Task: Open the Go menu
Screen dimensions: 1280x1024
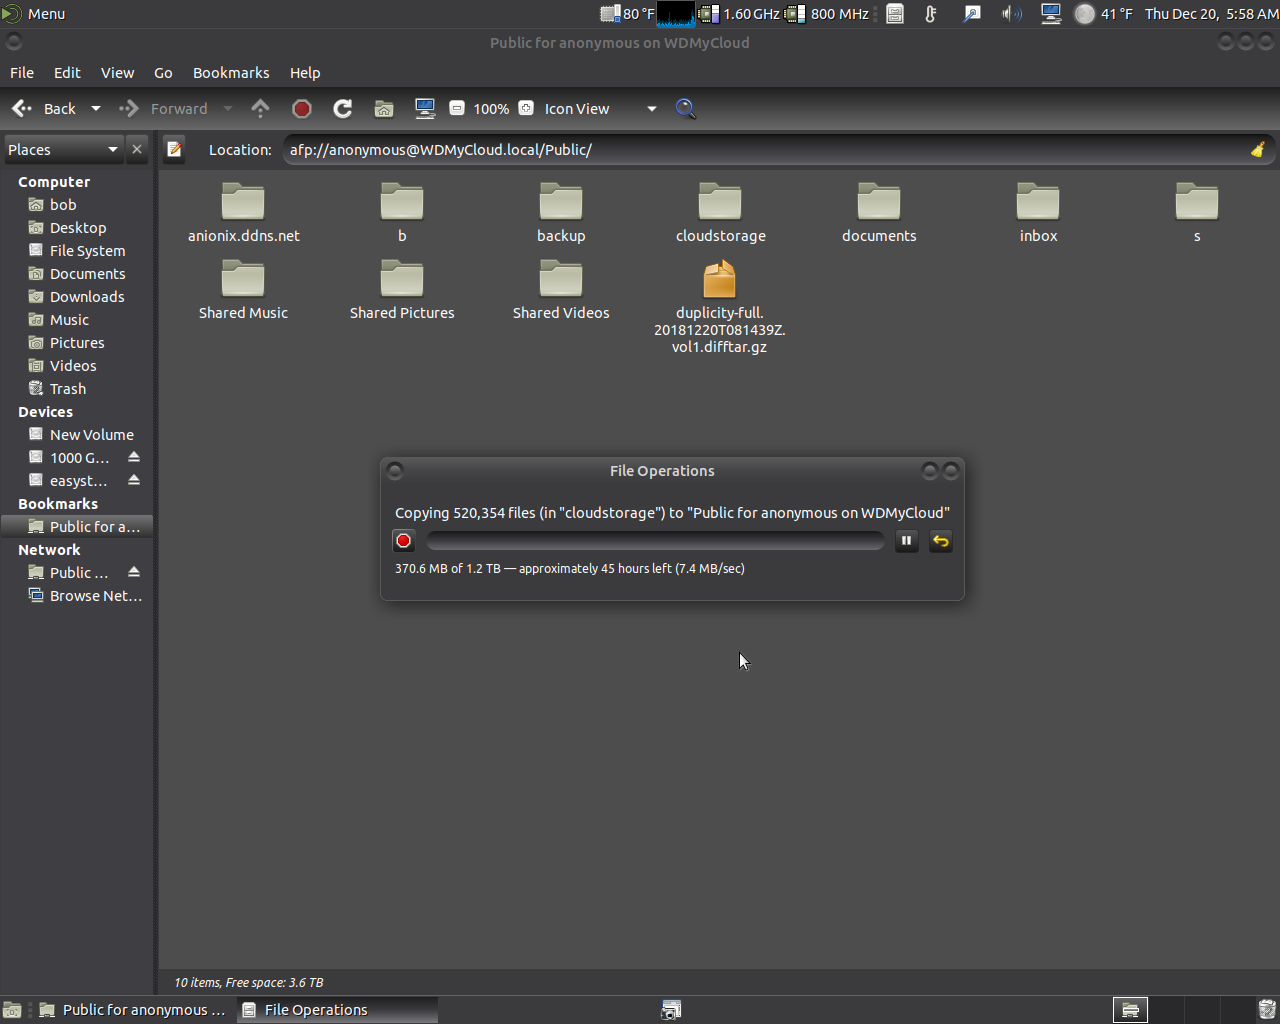Action: 163,73
